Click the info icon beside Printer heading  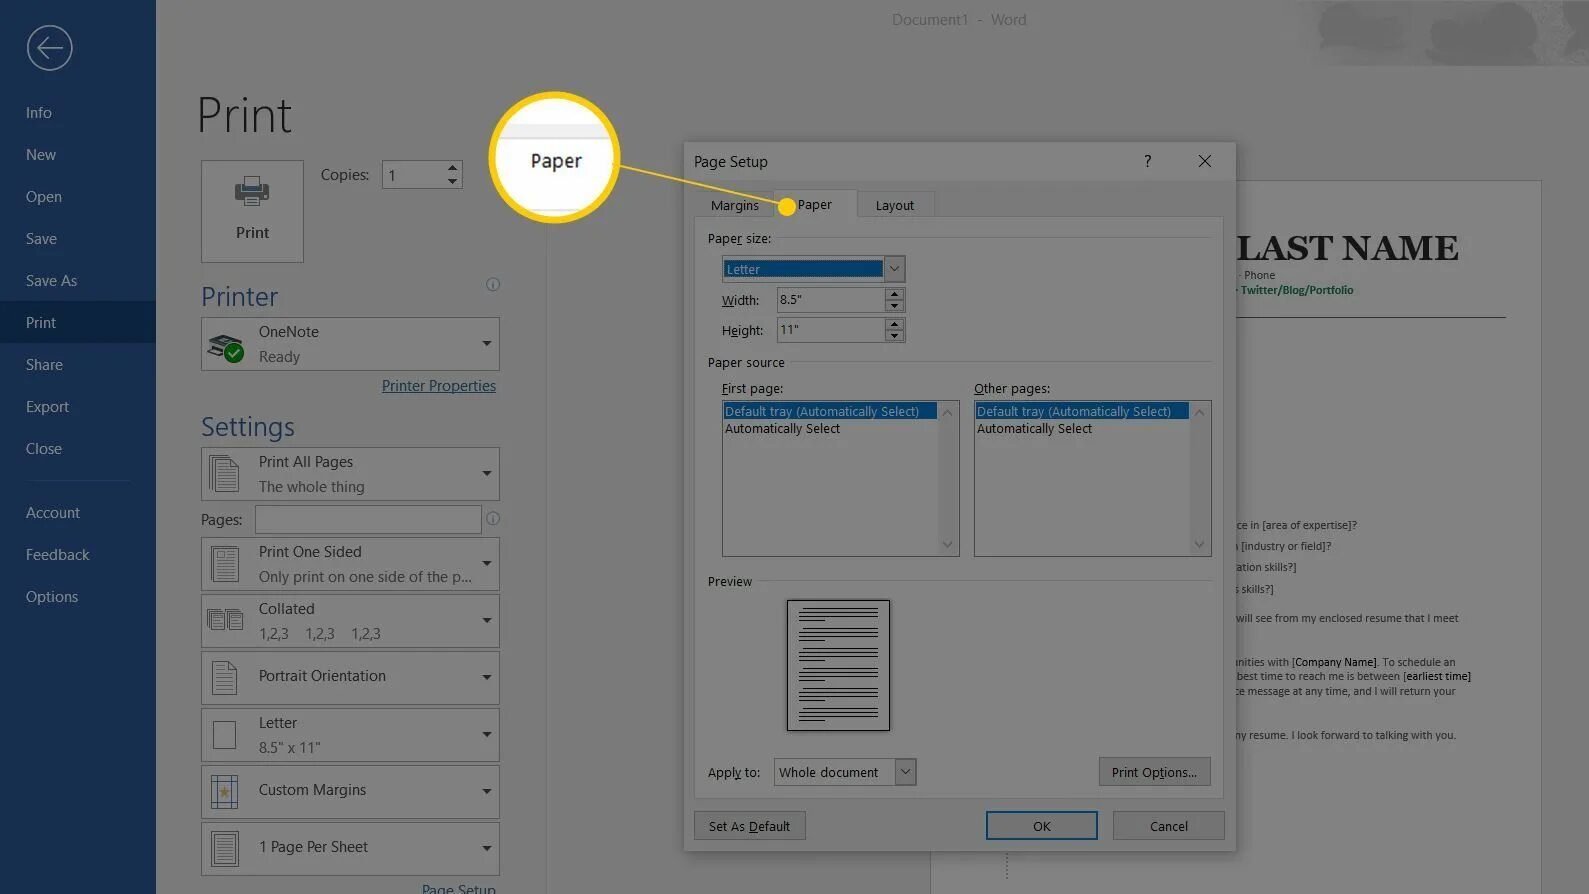(493, 285)
